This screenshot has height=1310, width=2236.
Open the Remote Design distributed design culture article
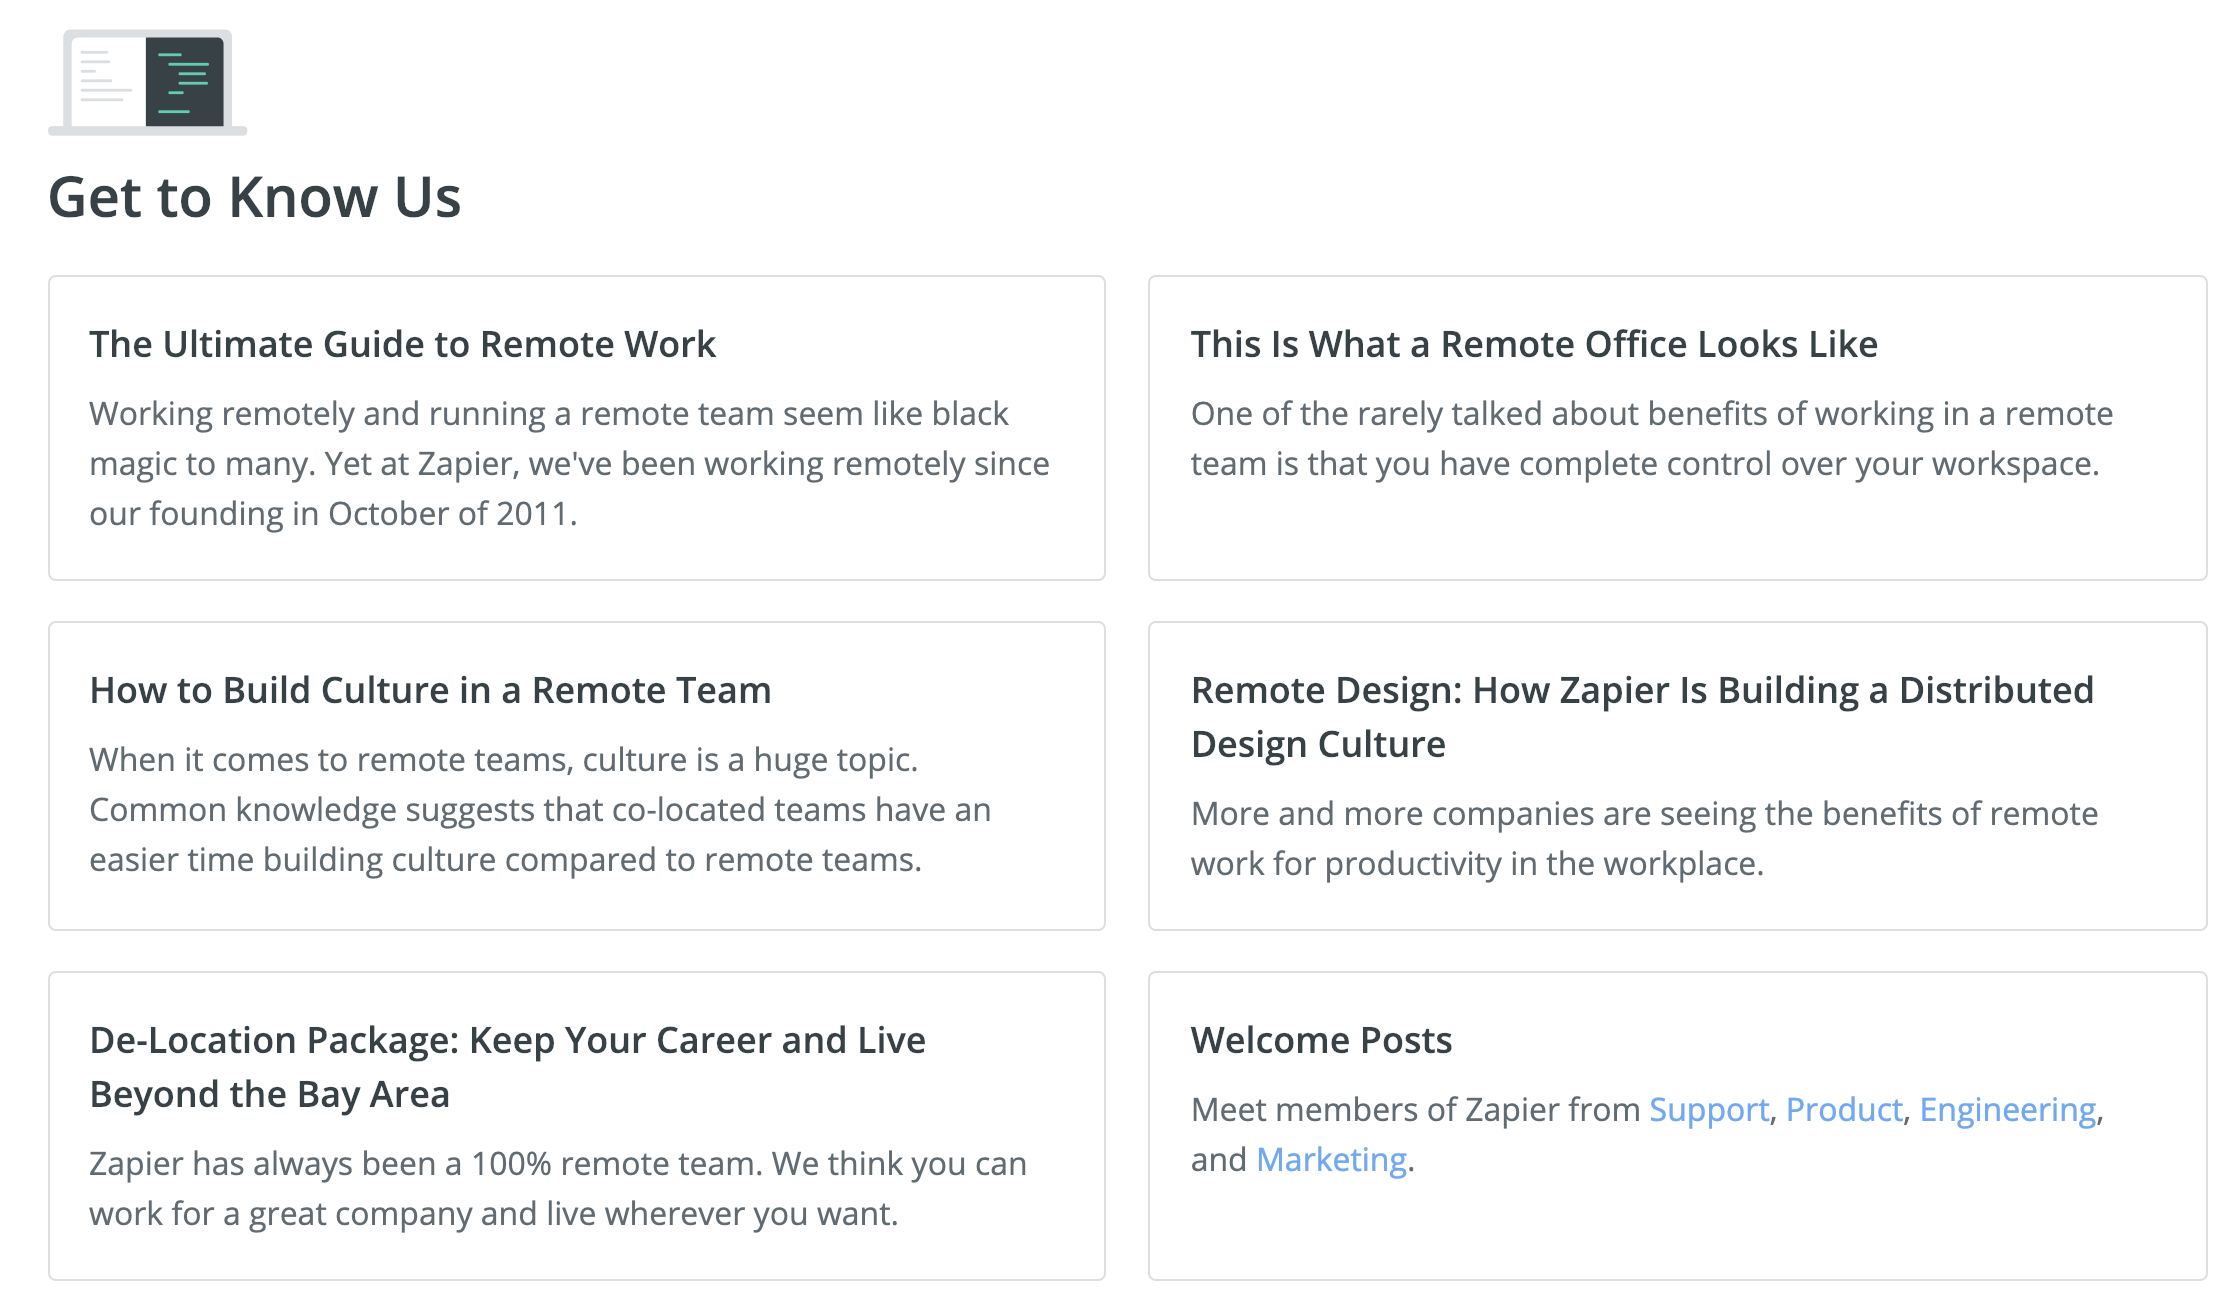coord(1642,717)
